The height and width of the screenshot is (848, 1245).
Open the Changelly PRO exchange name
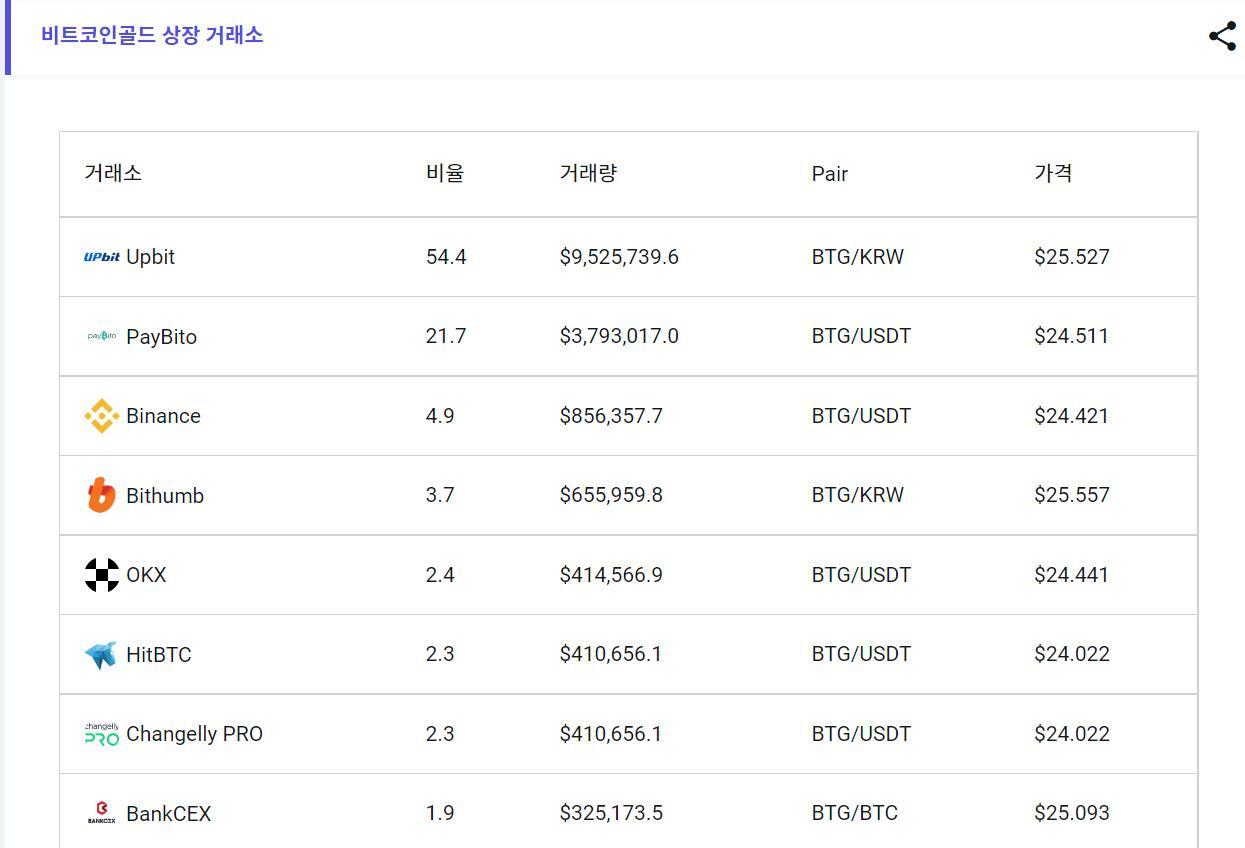pyautogui.click(x=194, y=734)
